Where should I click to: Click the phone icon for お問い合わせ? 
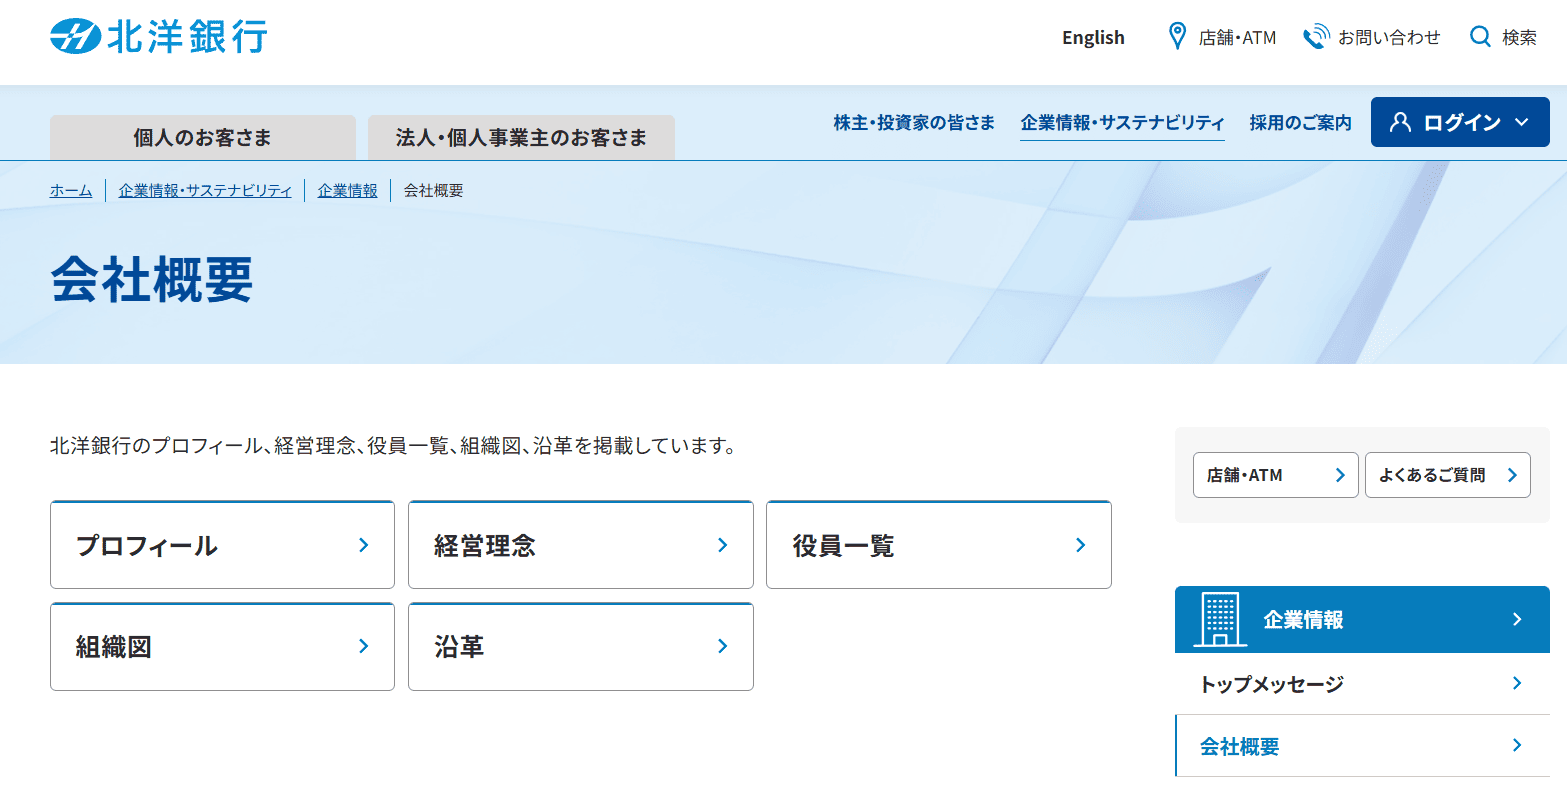[1316, 37]
